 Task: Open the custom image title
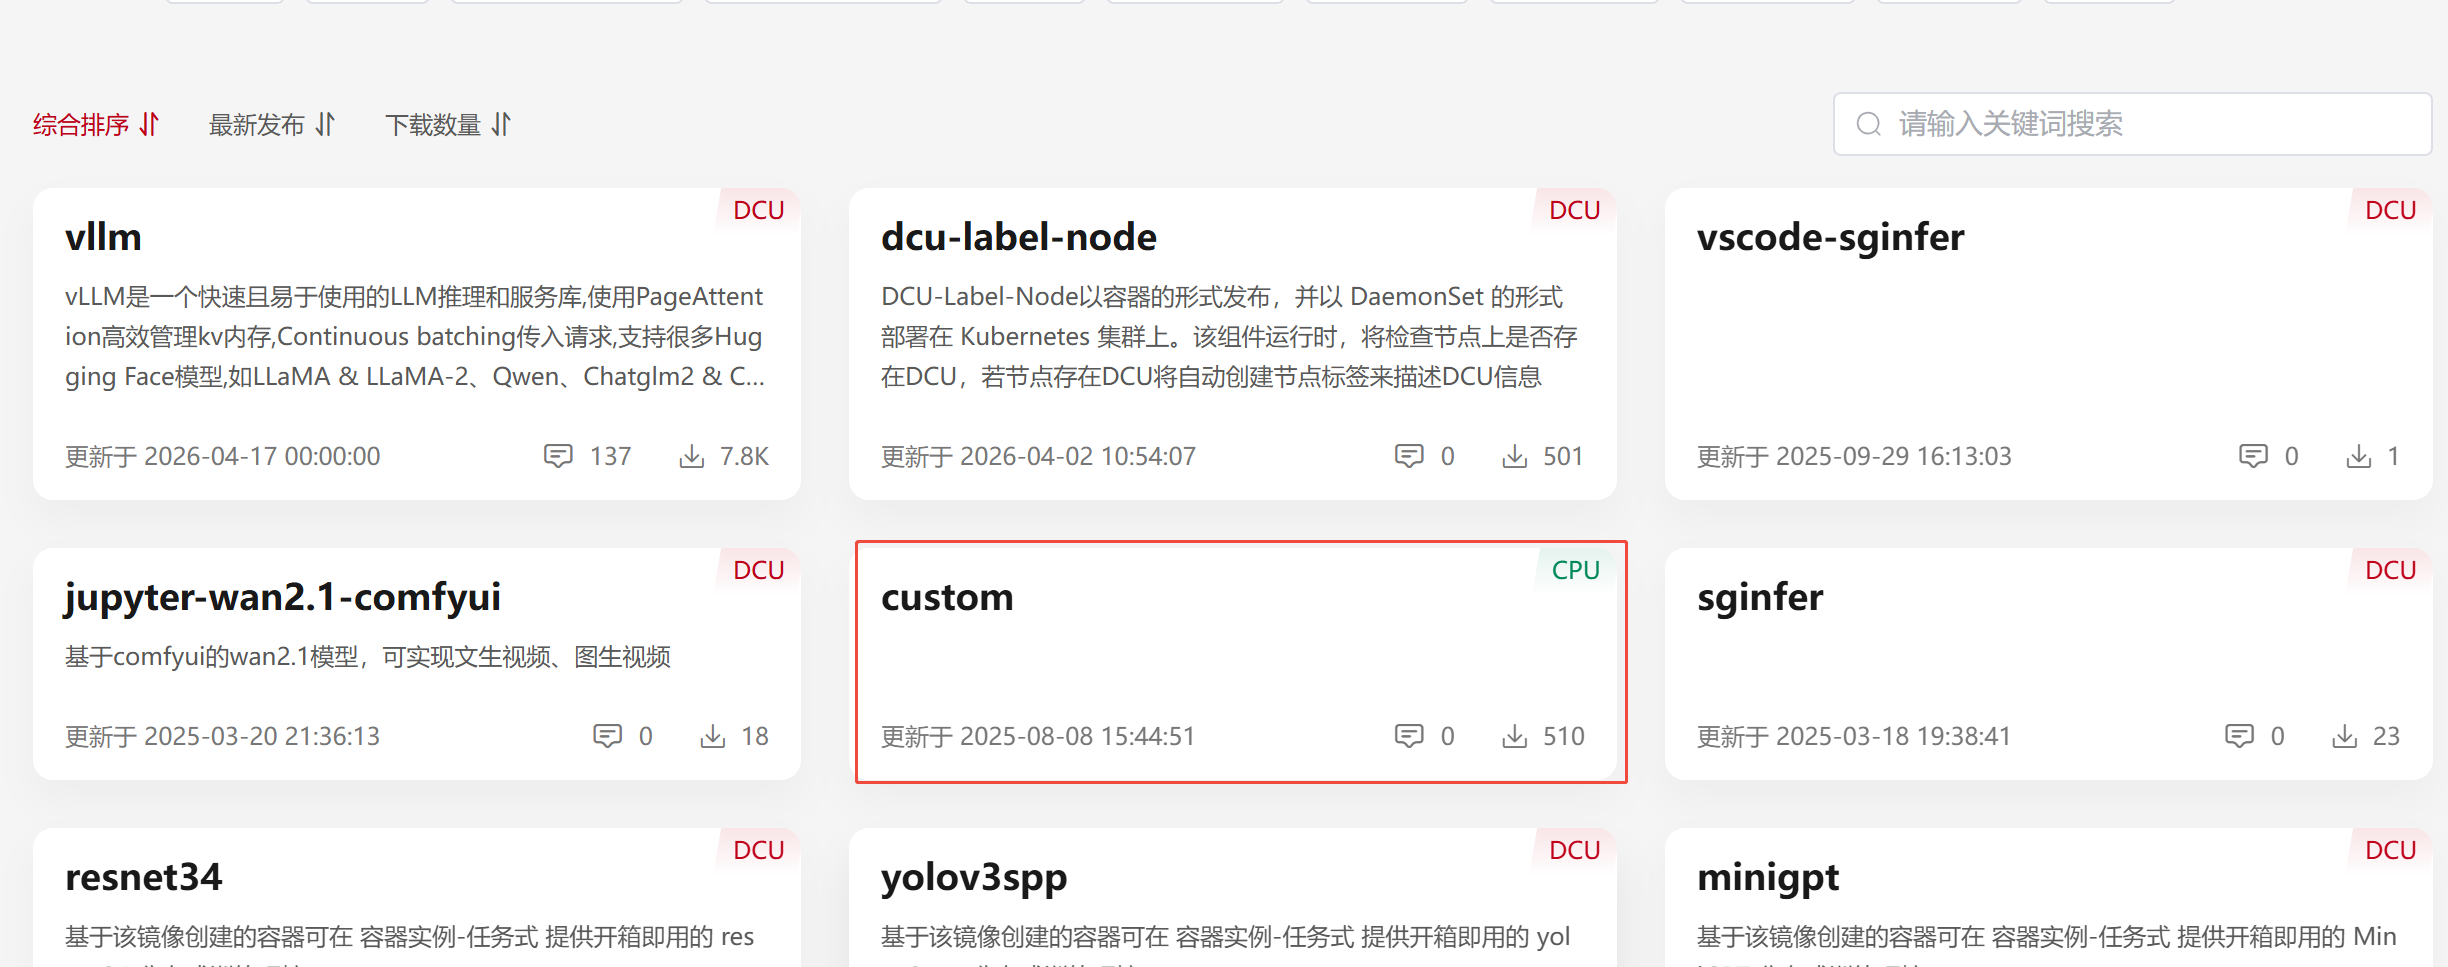click(x=948, y=598)
